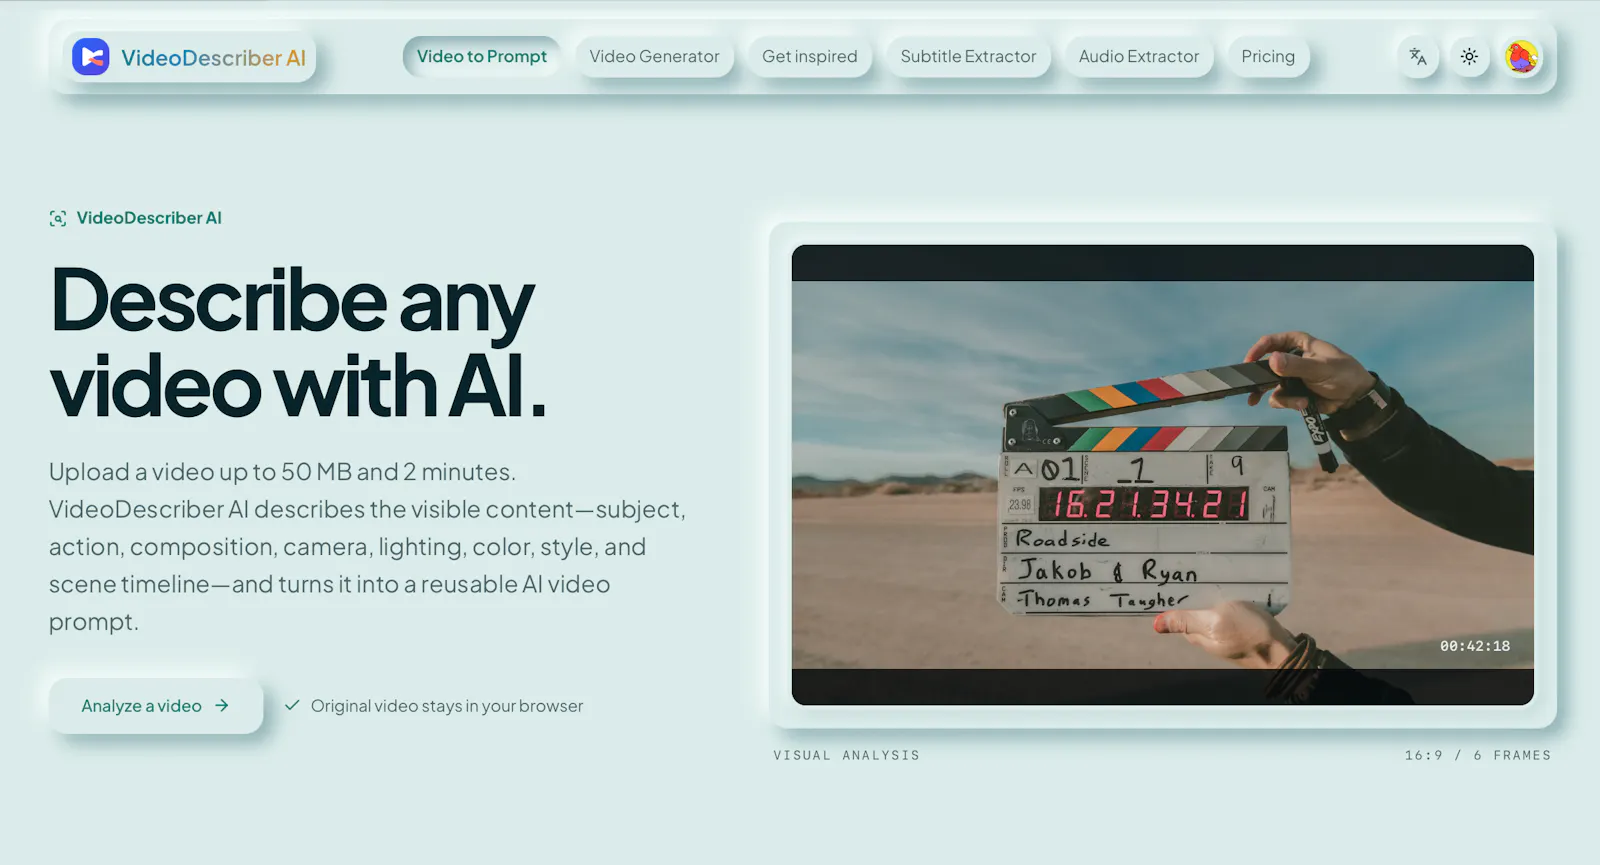Open the language translation switcher

(1418, 57)
